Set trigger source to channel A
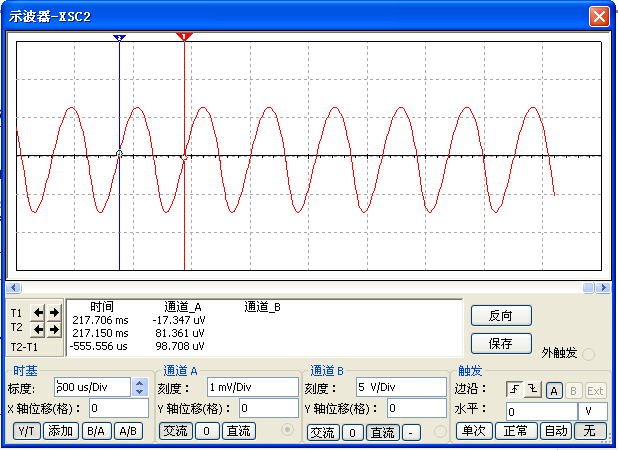Screen dimensions: 618x450 554,390
